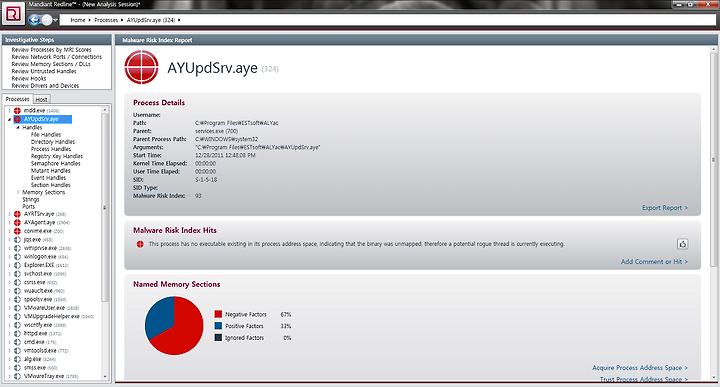This screenshot has width=720, height=387.
Task: Click the icon next to csrss.exe
Action: pos(17,282)
